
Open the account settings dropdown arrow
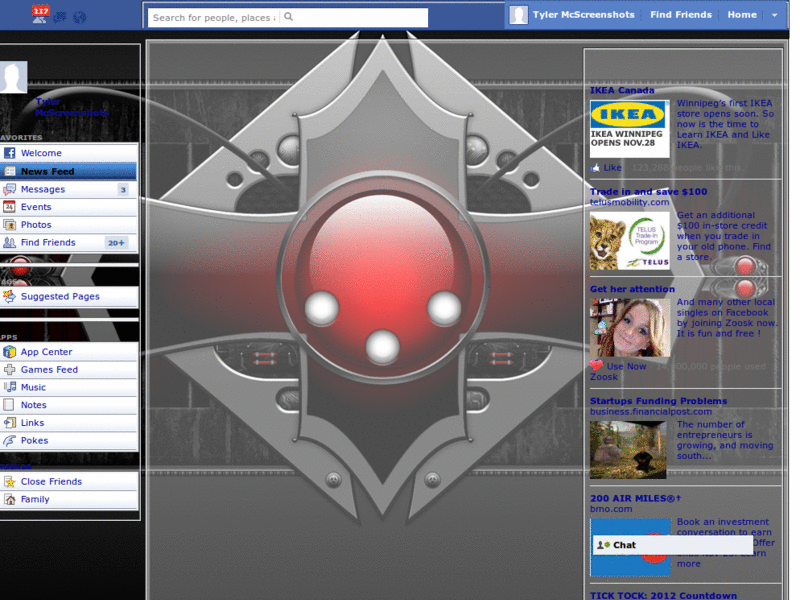[x=774, y=15]
